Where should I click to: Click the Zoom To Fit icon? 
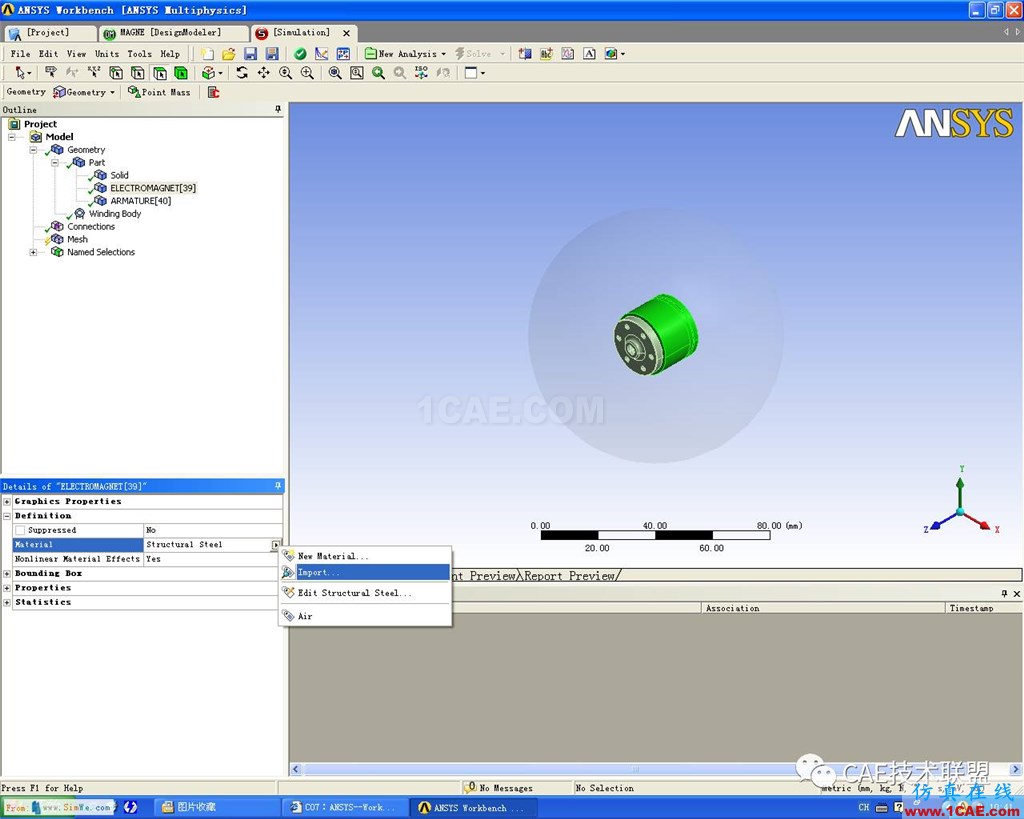[x=335, y=72]
